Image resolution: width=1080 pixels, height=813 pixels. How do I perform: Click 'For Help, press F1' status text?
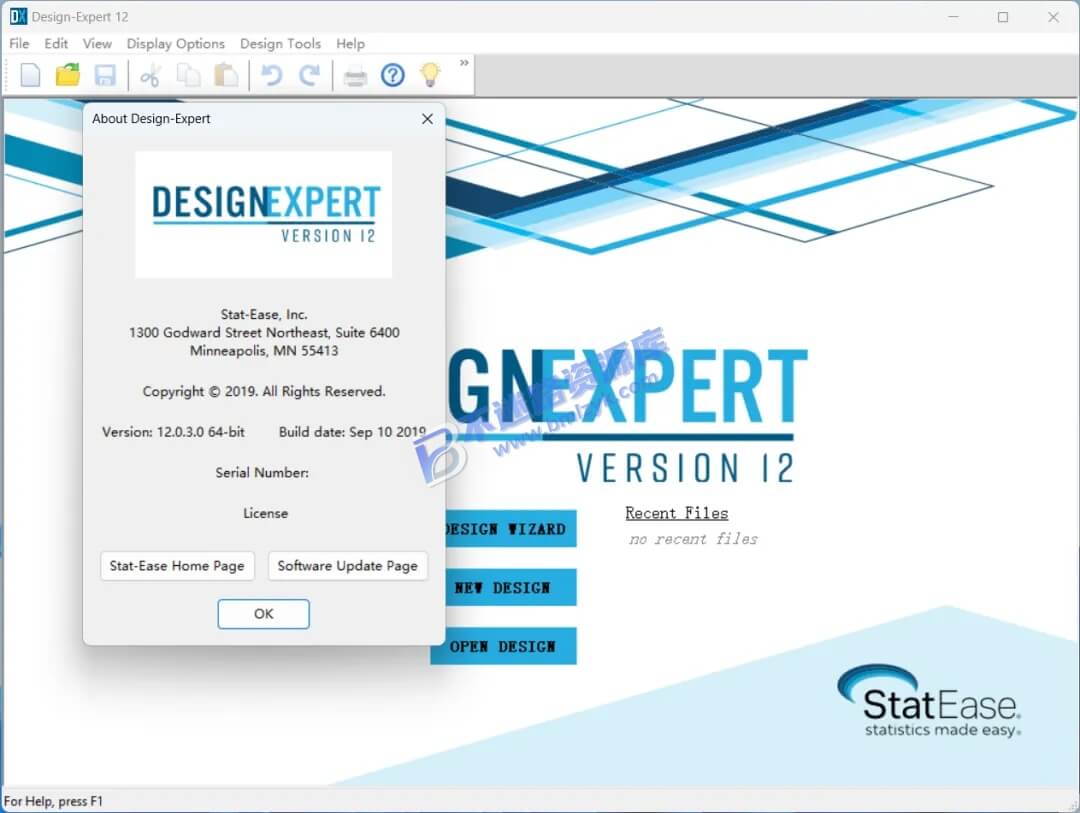pyautogui.click(x=53, y=801)
